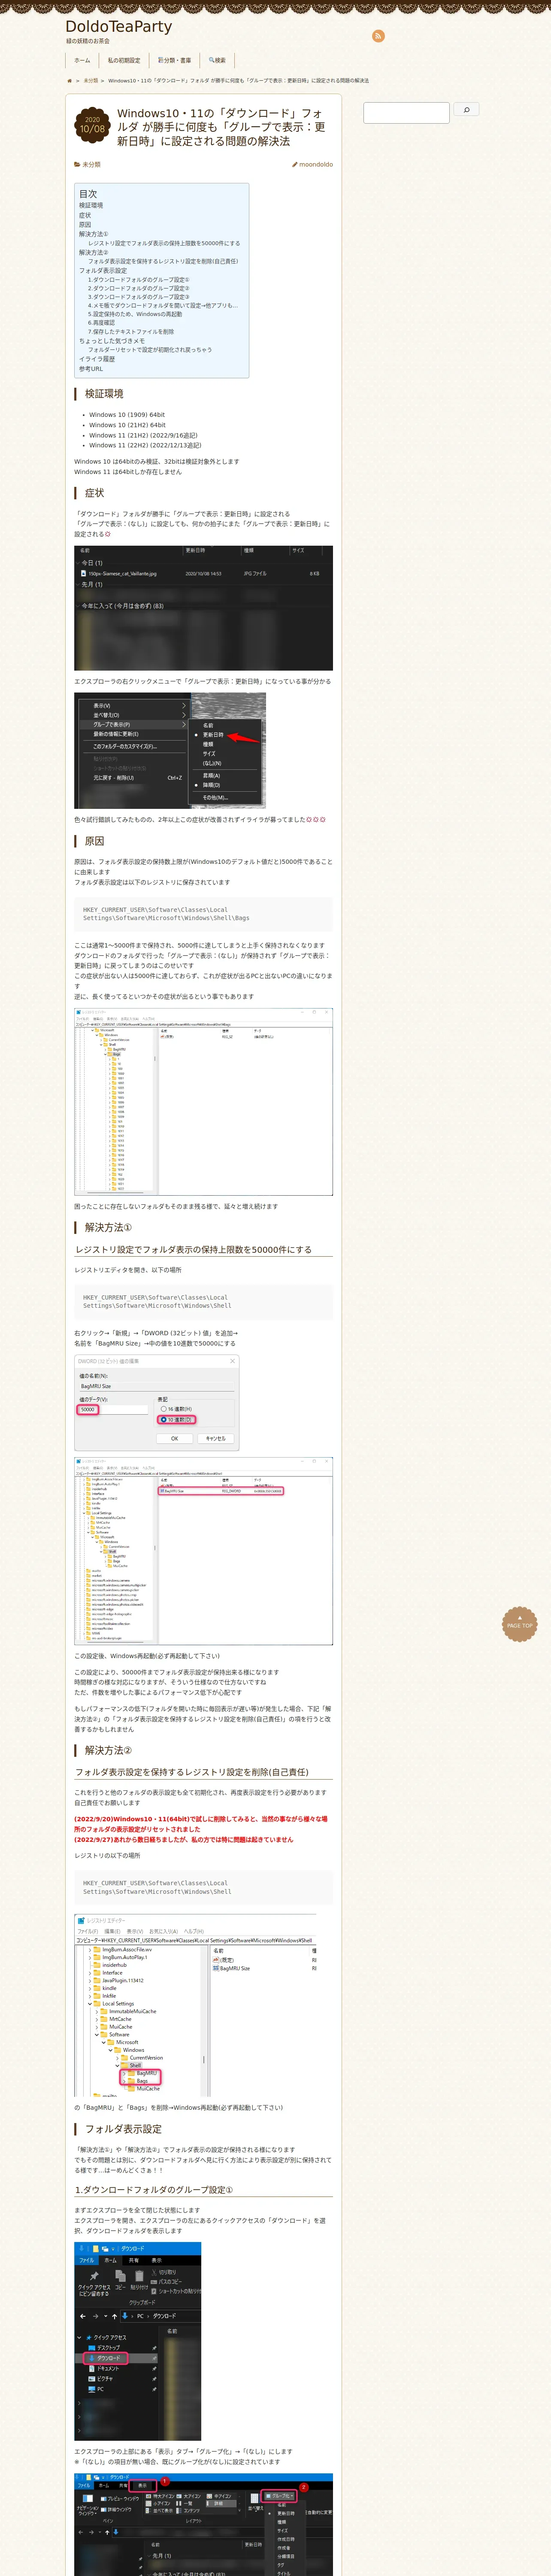Open the 私の初期設定 menu item
551x2576 pixels.
(124, 60)
